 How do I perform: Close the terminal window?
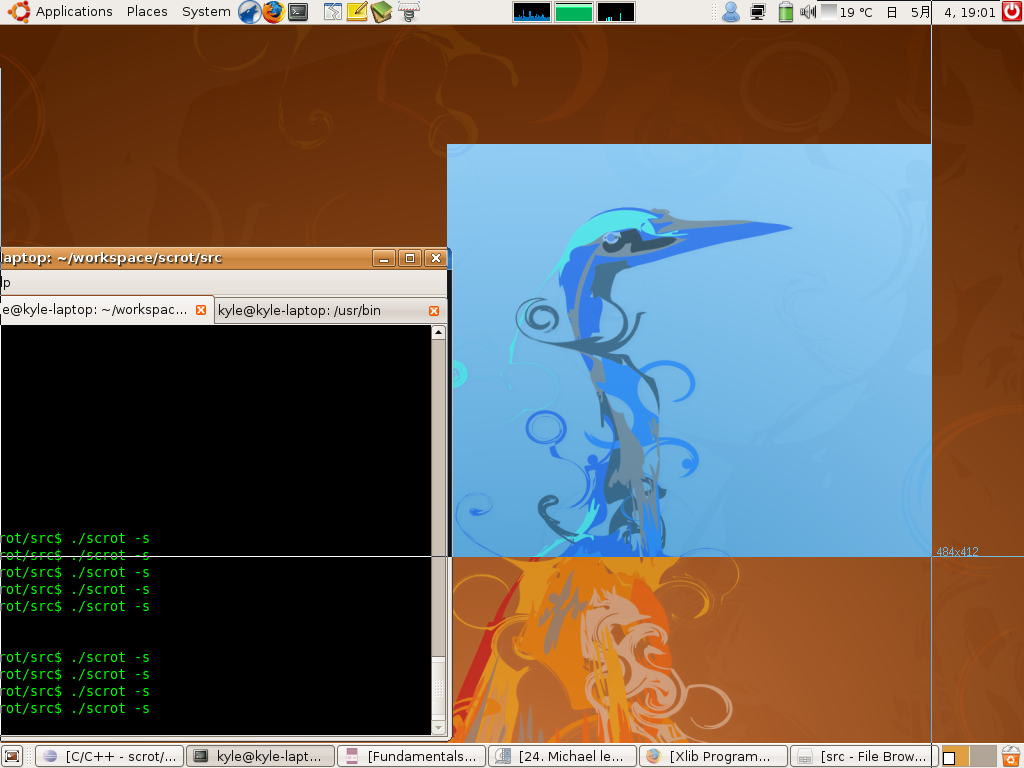point(436,258)
